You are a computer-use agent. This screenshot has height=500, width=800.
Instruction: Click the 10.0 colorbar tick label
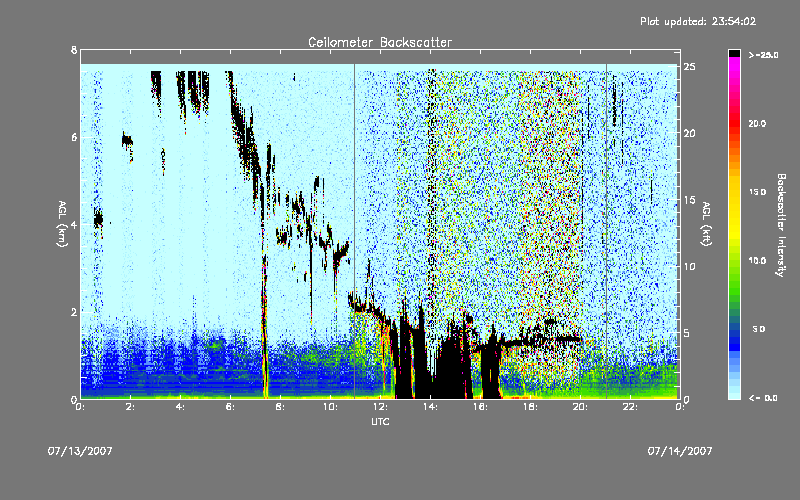pyautogui.click(x=757, y=260)
